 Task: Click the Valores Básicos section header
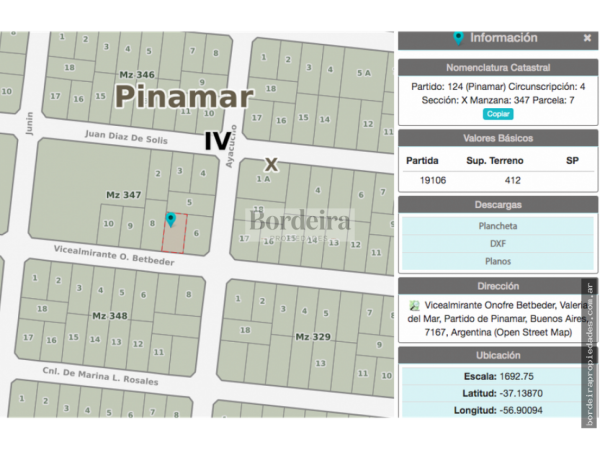497,137
